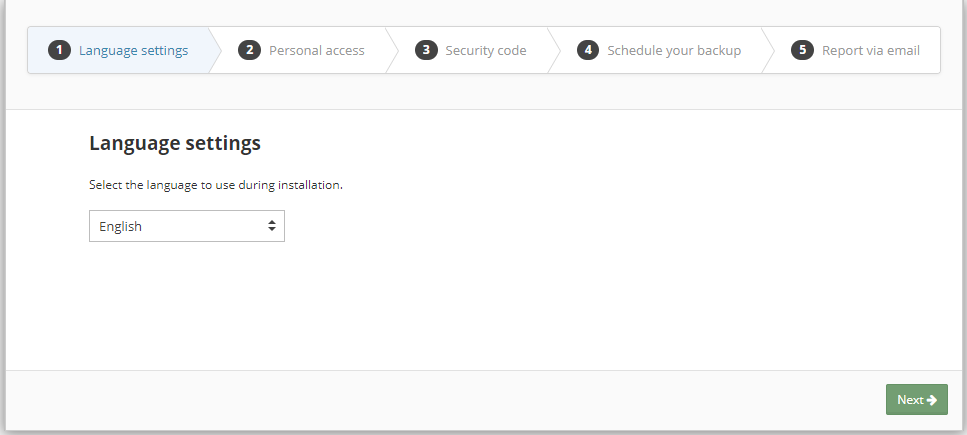
Task: Click the number 5 step badge
Action: (x=802, y=50)
